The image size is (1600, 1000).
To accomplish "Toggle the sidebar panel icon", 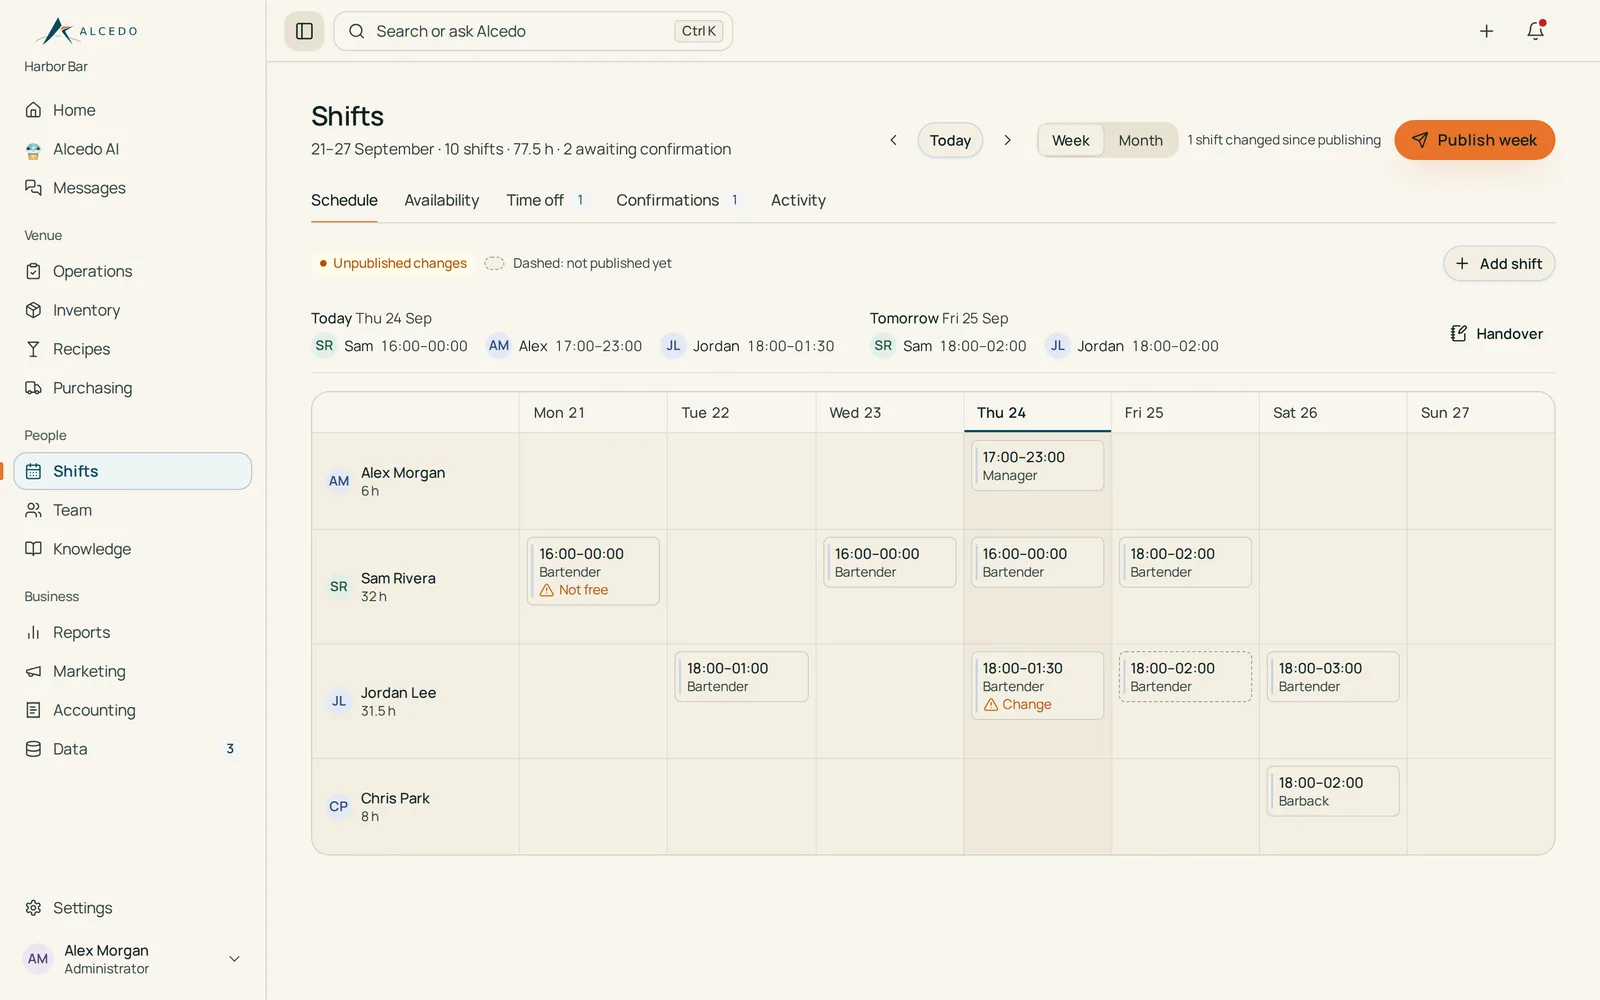I will pyautogui.click(x=304, y=31).
